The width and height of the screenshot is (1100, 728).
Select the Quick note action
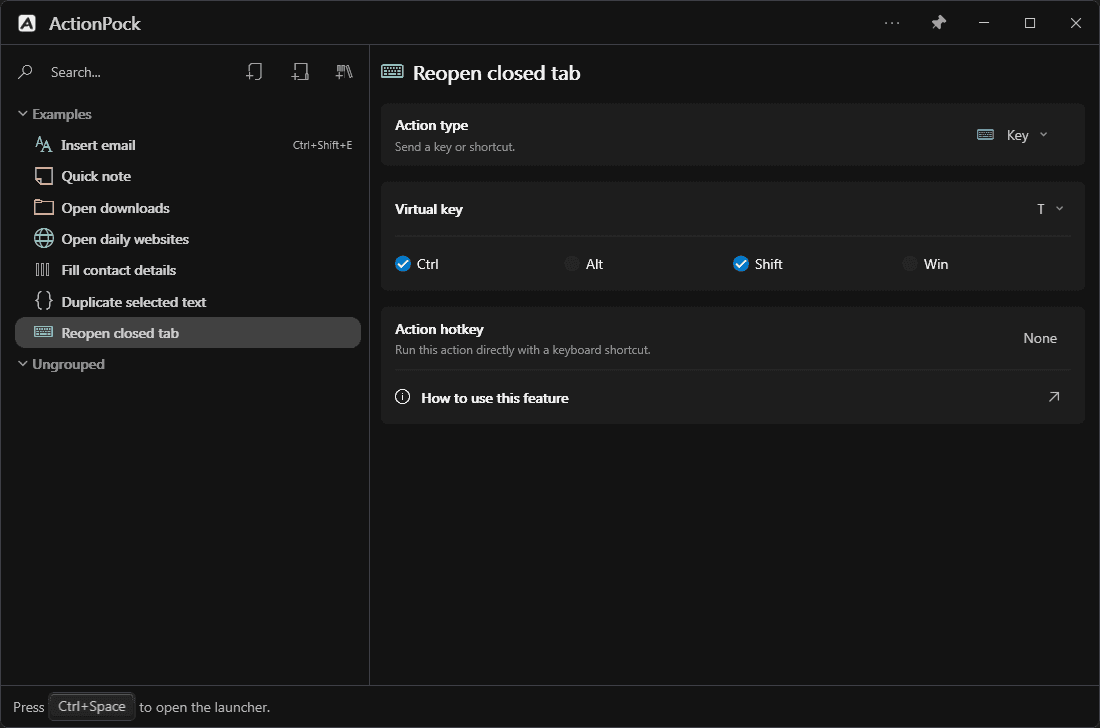[188, 176]
